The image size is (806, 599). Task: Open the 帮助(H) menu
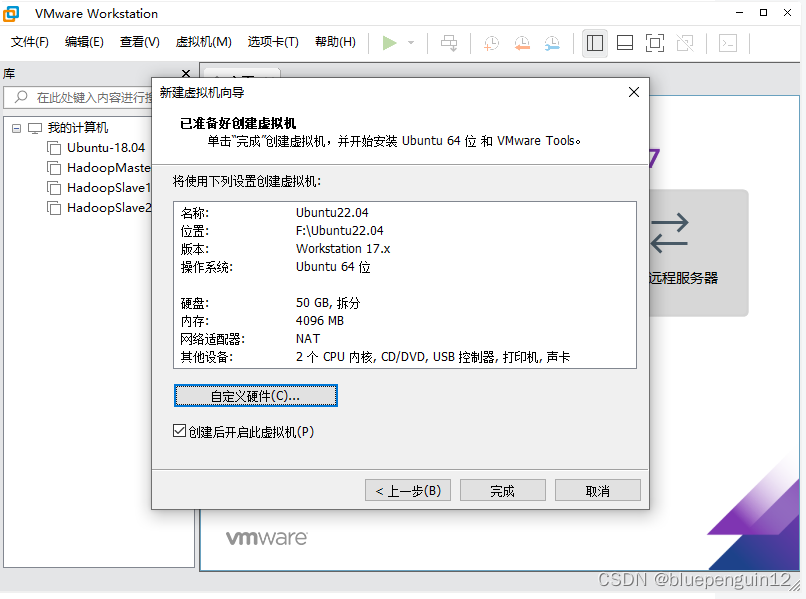335,42
